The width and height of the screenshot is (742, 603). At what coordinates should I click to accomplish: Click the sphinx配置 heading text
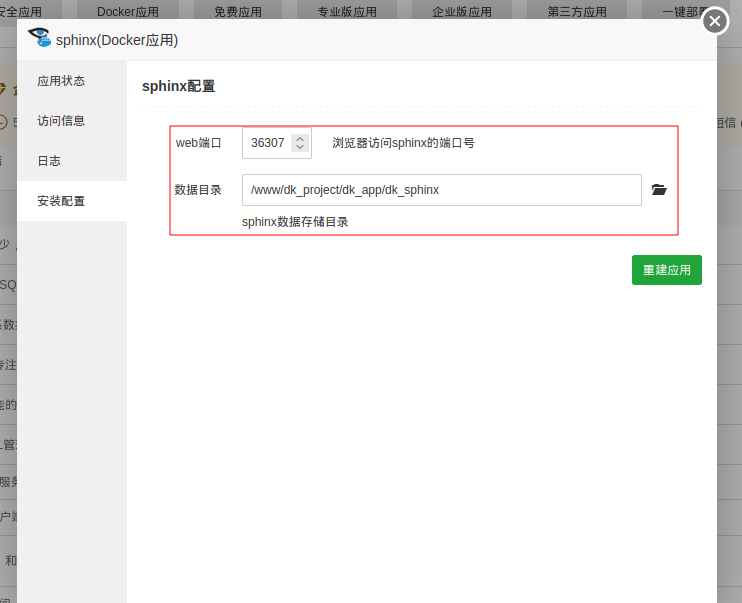[x=178, y=86]
